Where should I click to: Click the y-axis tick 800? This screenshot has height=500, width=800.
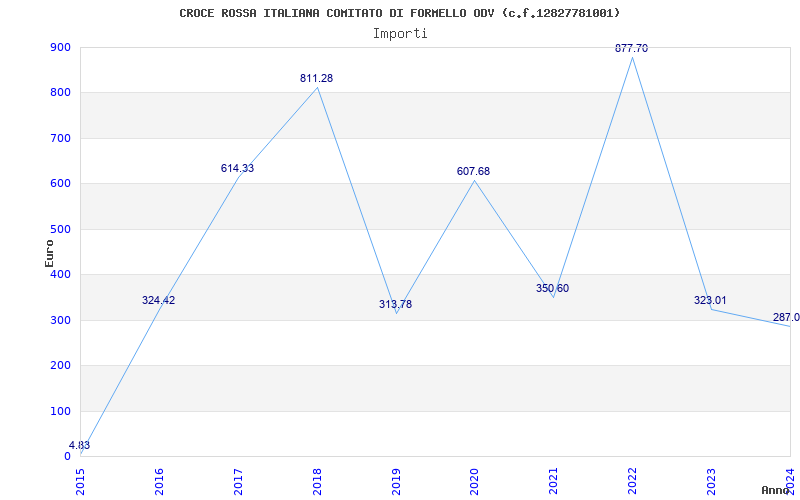coord(60,93)
